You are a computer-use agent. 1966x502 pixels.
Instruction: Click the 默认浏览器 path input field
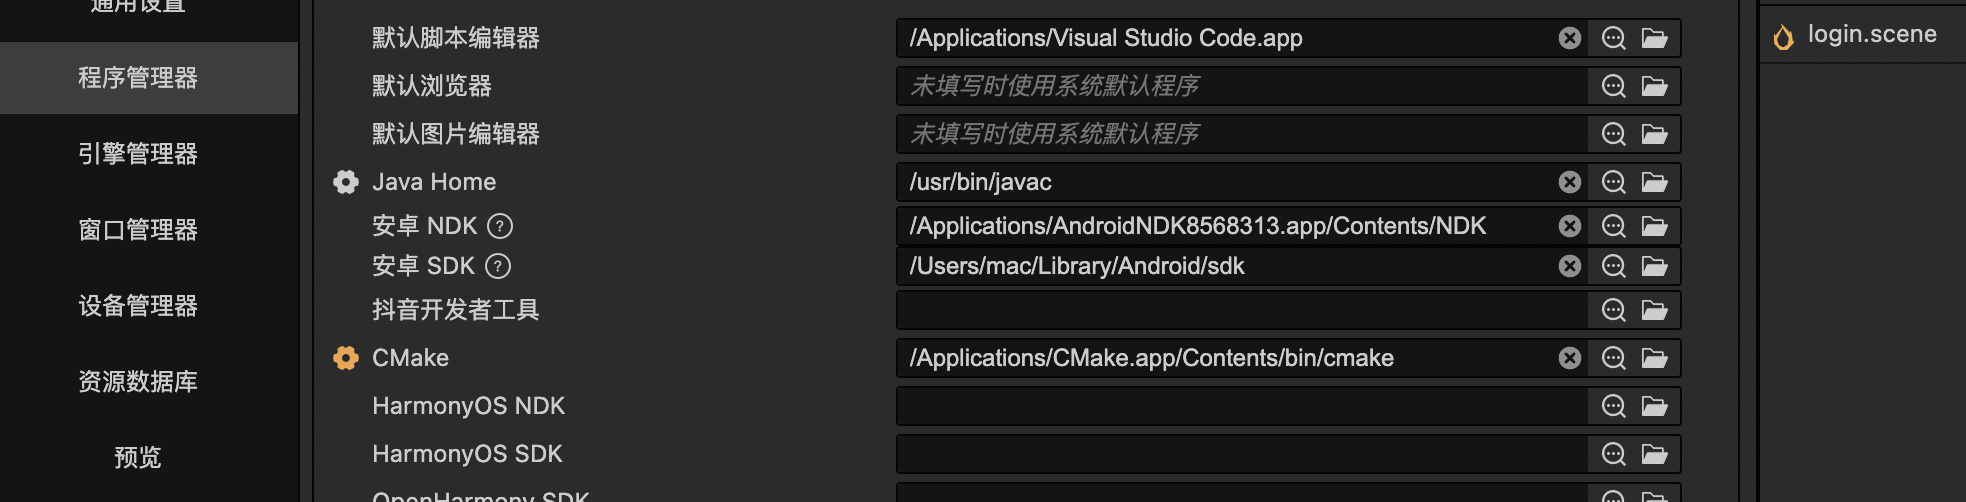pos(1240,86)
